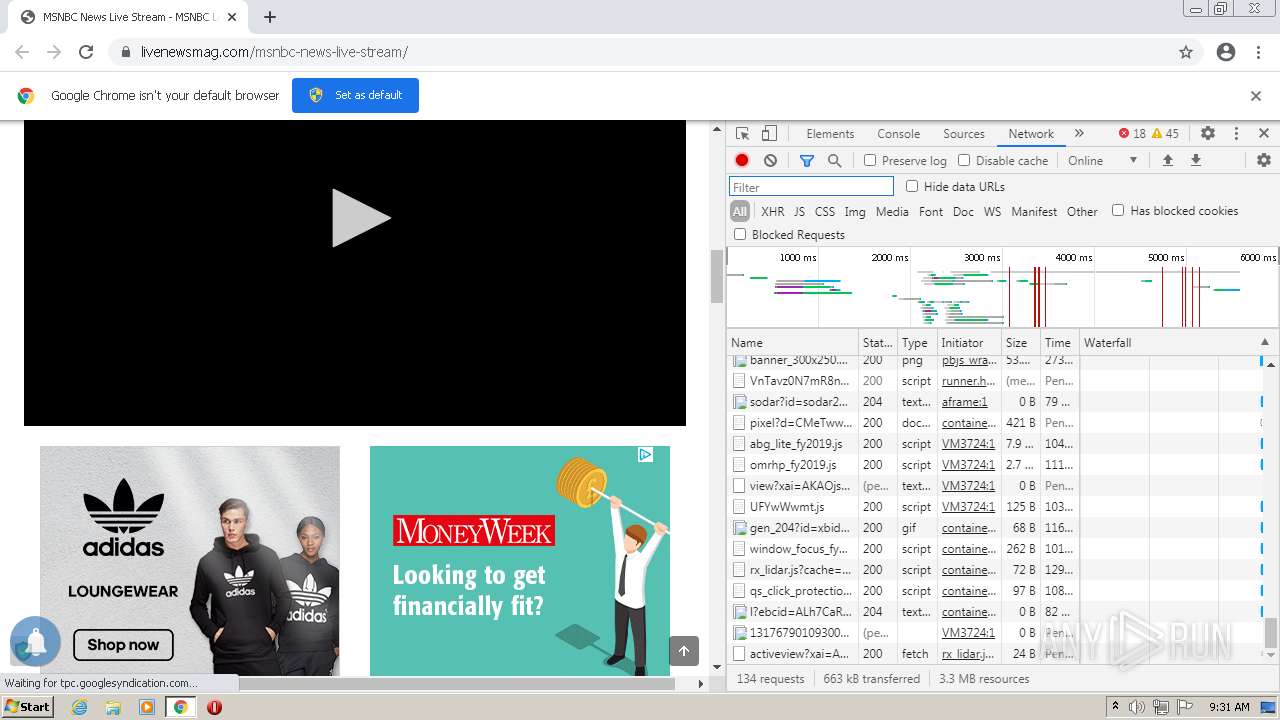
Task: Switch to the Elements tab
Action: (830, 133)
